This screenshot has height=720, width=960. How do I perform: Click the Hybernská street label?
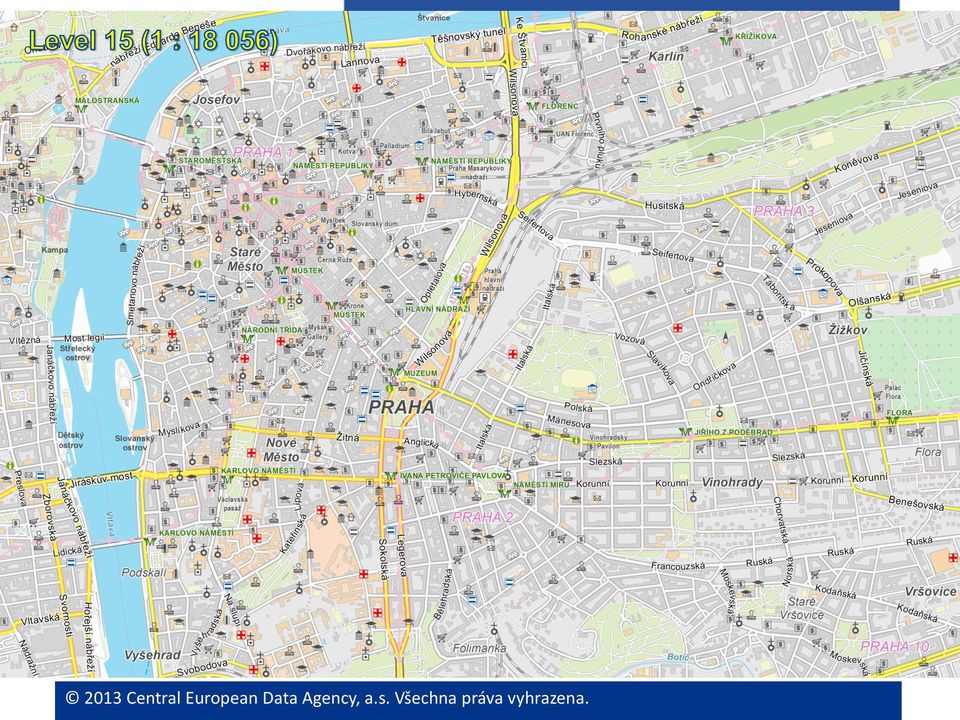(476, 197)
